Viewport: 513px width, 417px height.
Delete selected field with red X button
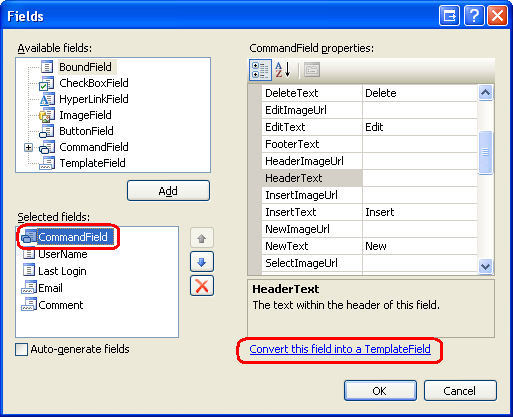click(x=201, y=286)
